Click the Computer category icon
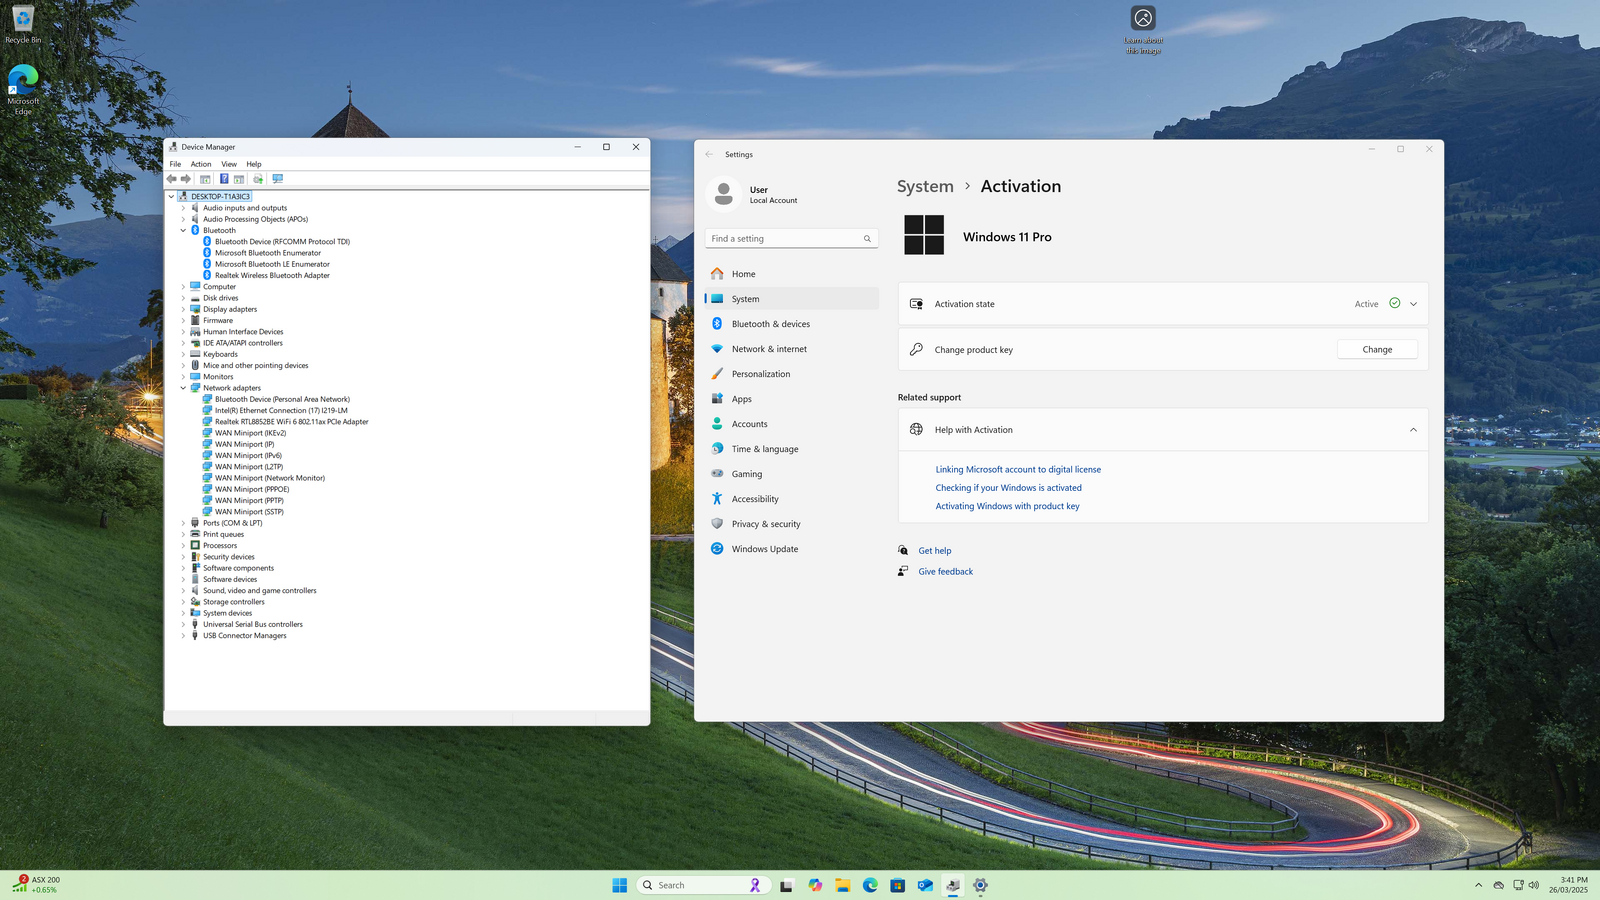 pos(195,287)
